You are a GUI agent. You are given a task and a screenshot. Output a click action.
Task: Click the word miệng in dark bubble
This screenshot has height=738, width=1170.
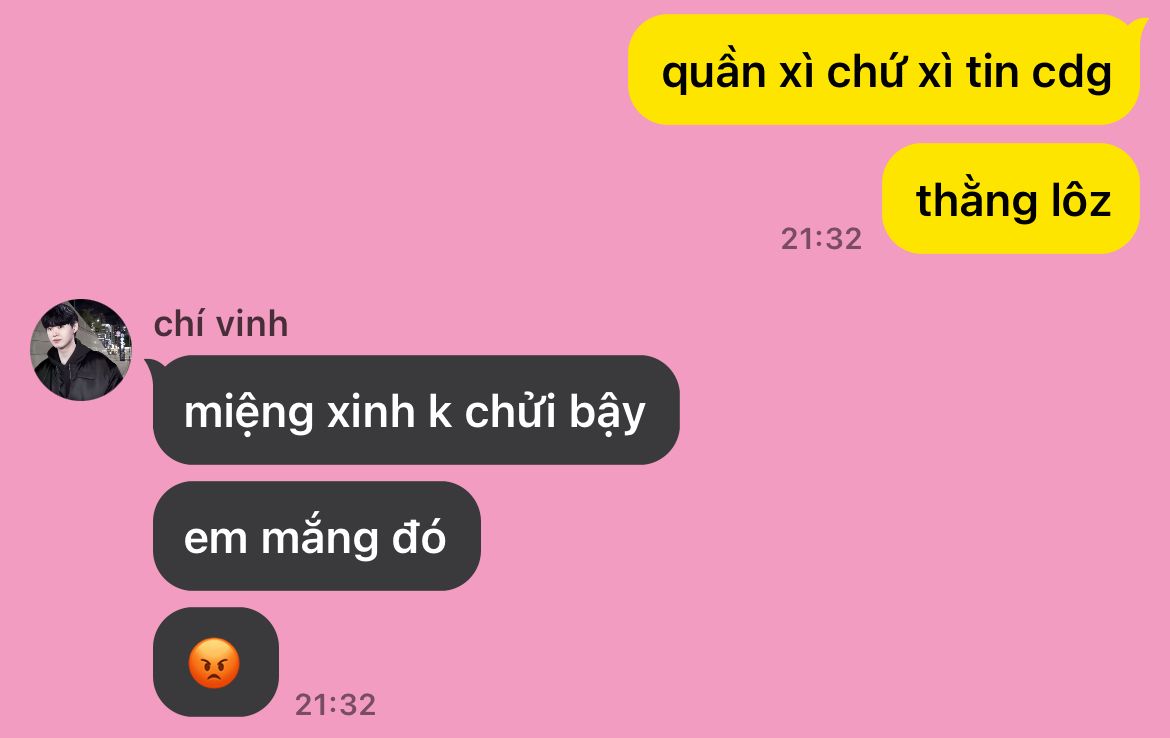(248, 413)
